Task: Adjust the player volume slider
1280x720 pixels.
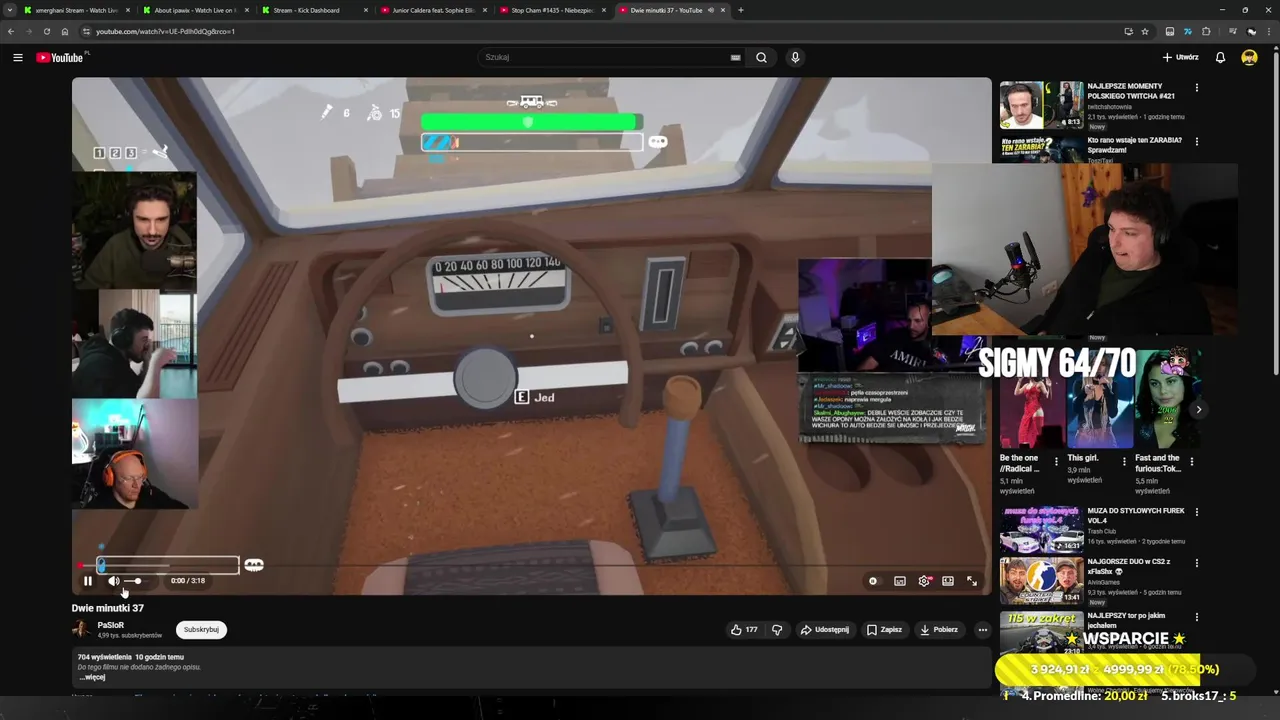Action: [x=133, y=581]
